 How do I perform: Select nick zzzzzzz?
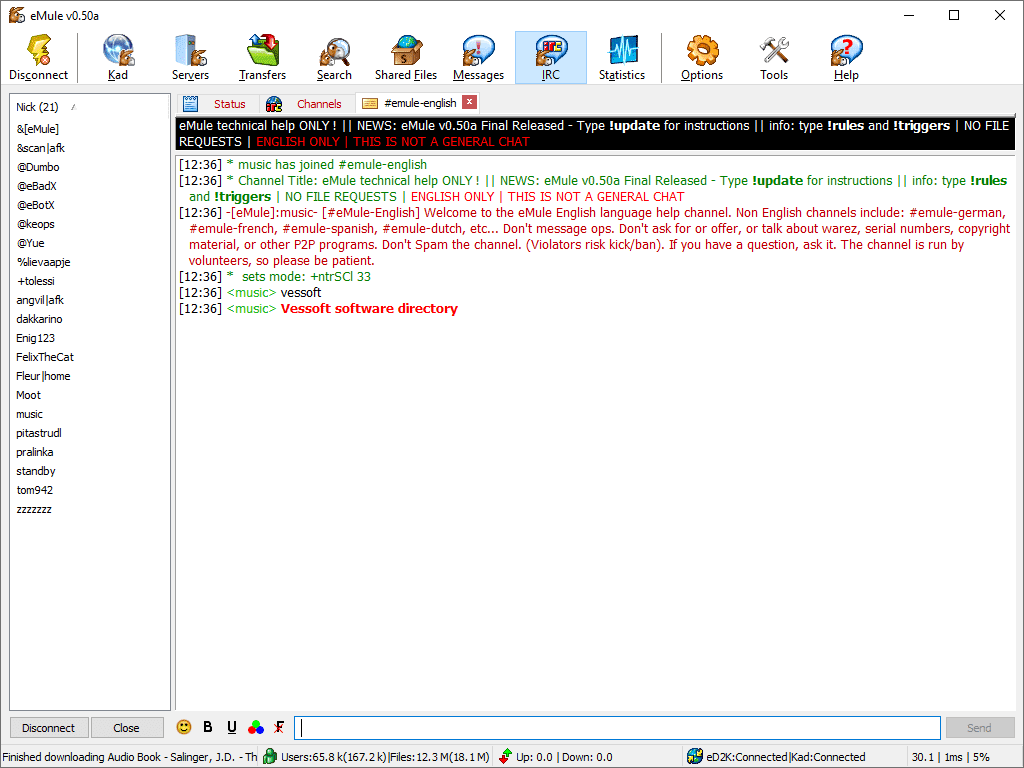[x=34, y=509]
